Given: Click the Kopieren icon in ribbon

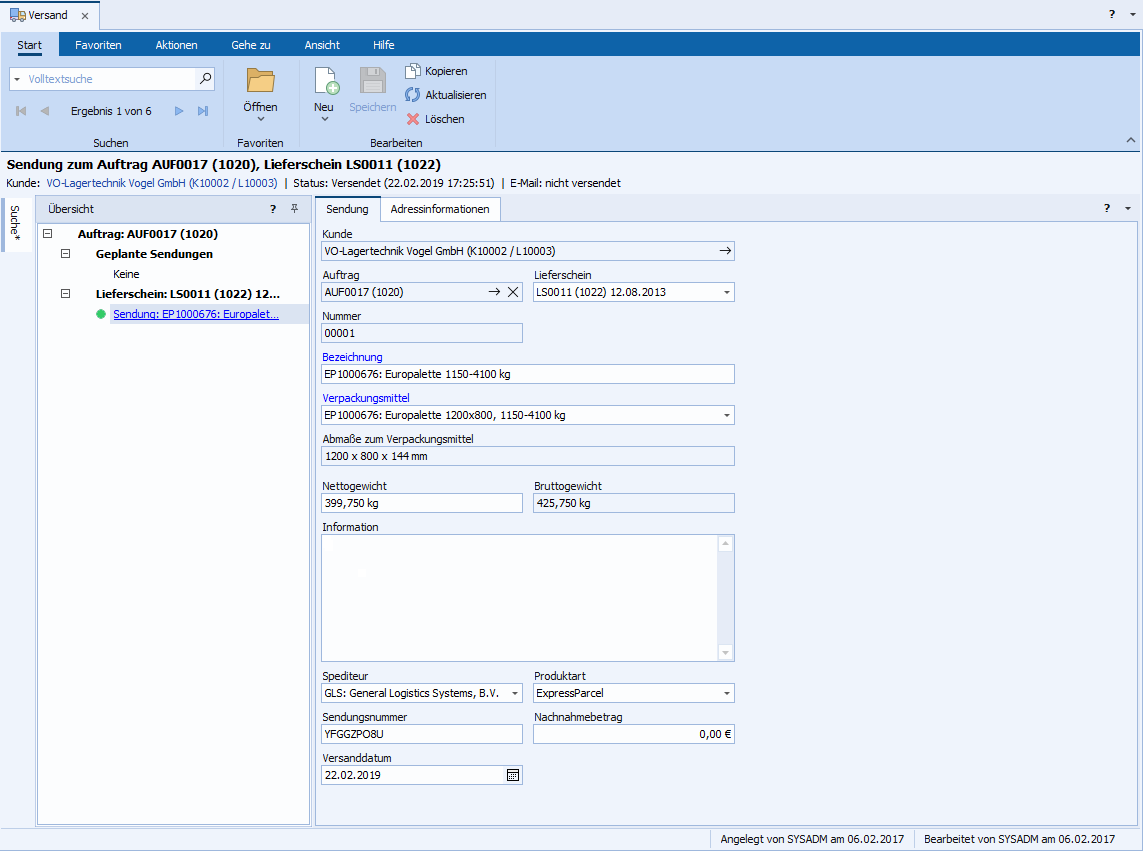Looking at the screenshot, I should tap(413, 71).
